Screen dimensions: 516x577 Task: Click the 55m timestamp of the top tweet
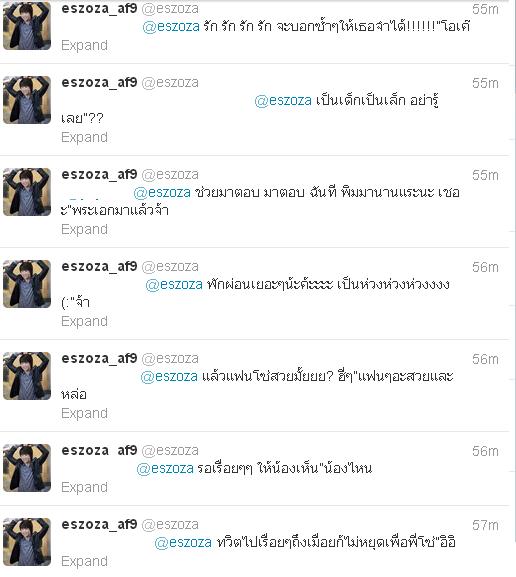(x=485, y=9)
